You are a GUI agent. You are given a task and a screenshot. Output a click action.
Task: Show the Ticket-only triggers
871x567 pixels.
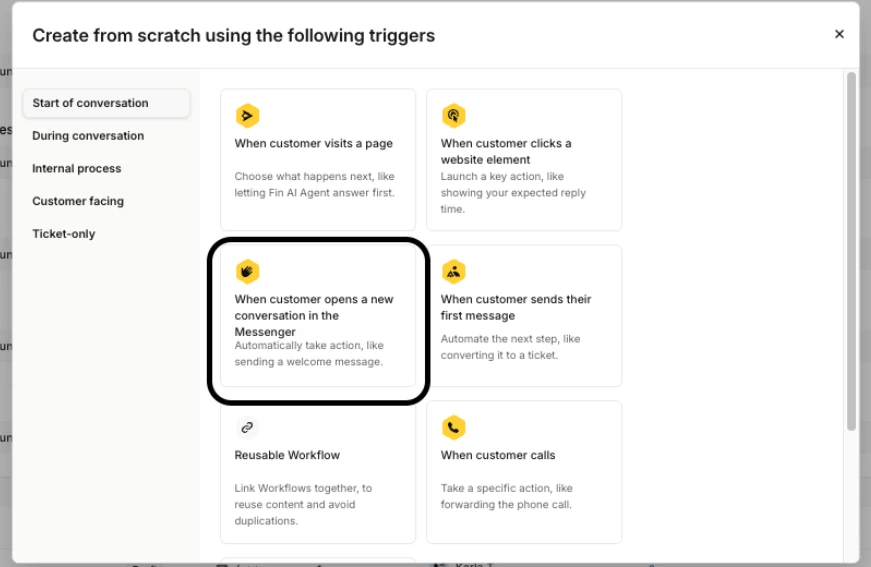(x=64, y=234)
